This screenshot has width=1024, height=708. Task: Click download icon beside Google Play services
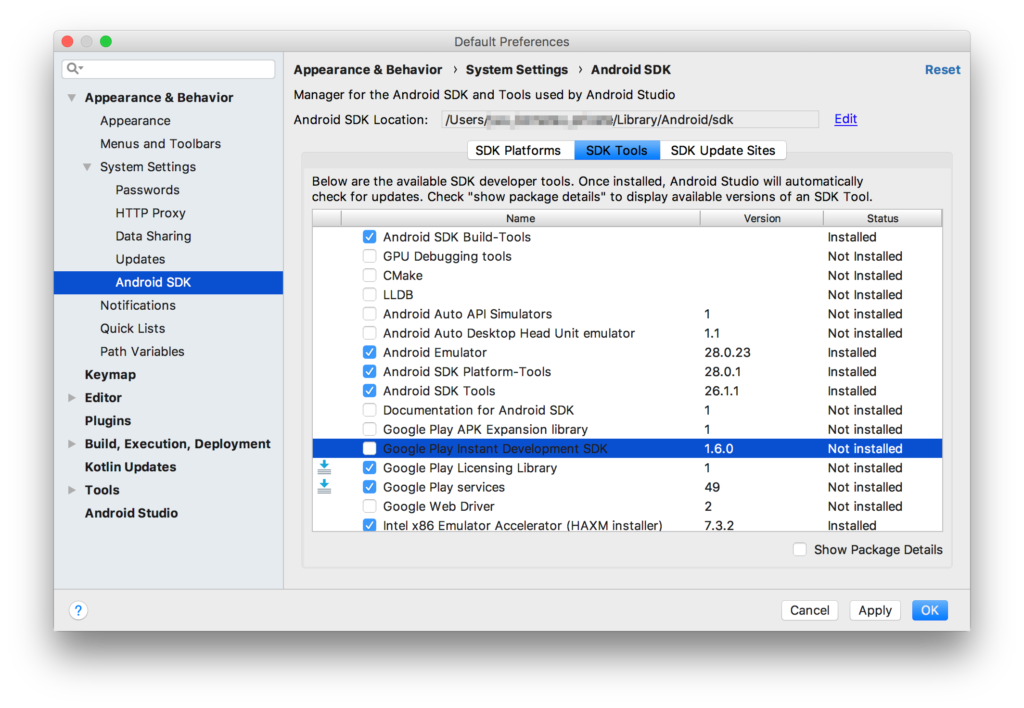pyautogui.click(x=325, y=487)
